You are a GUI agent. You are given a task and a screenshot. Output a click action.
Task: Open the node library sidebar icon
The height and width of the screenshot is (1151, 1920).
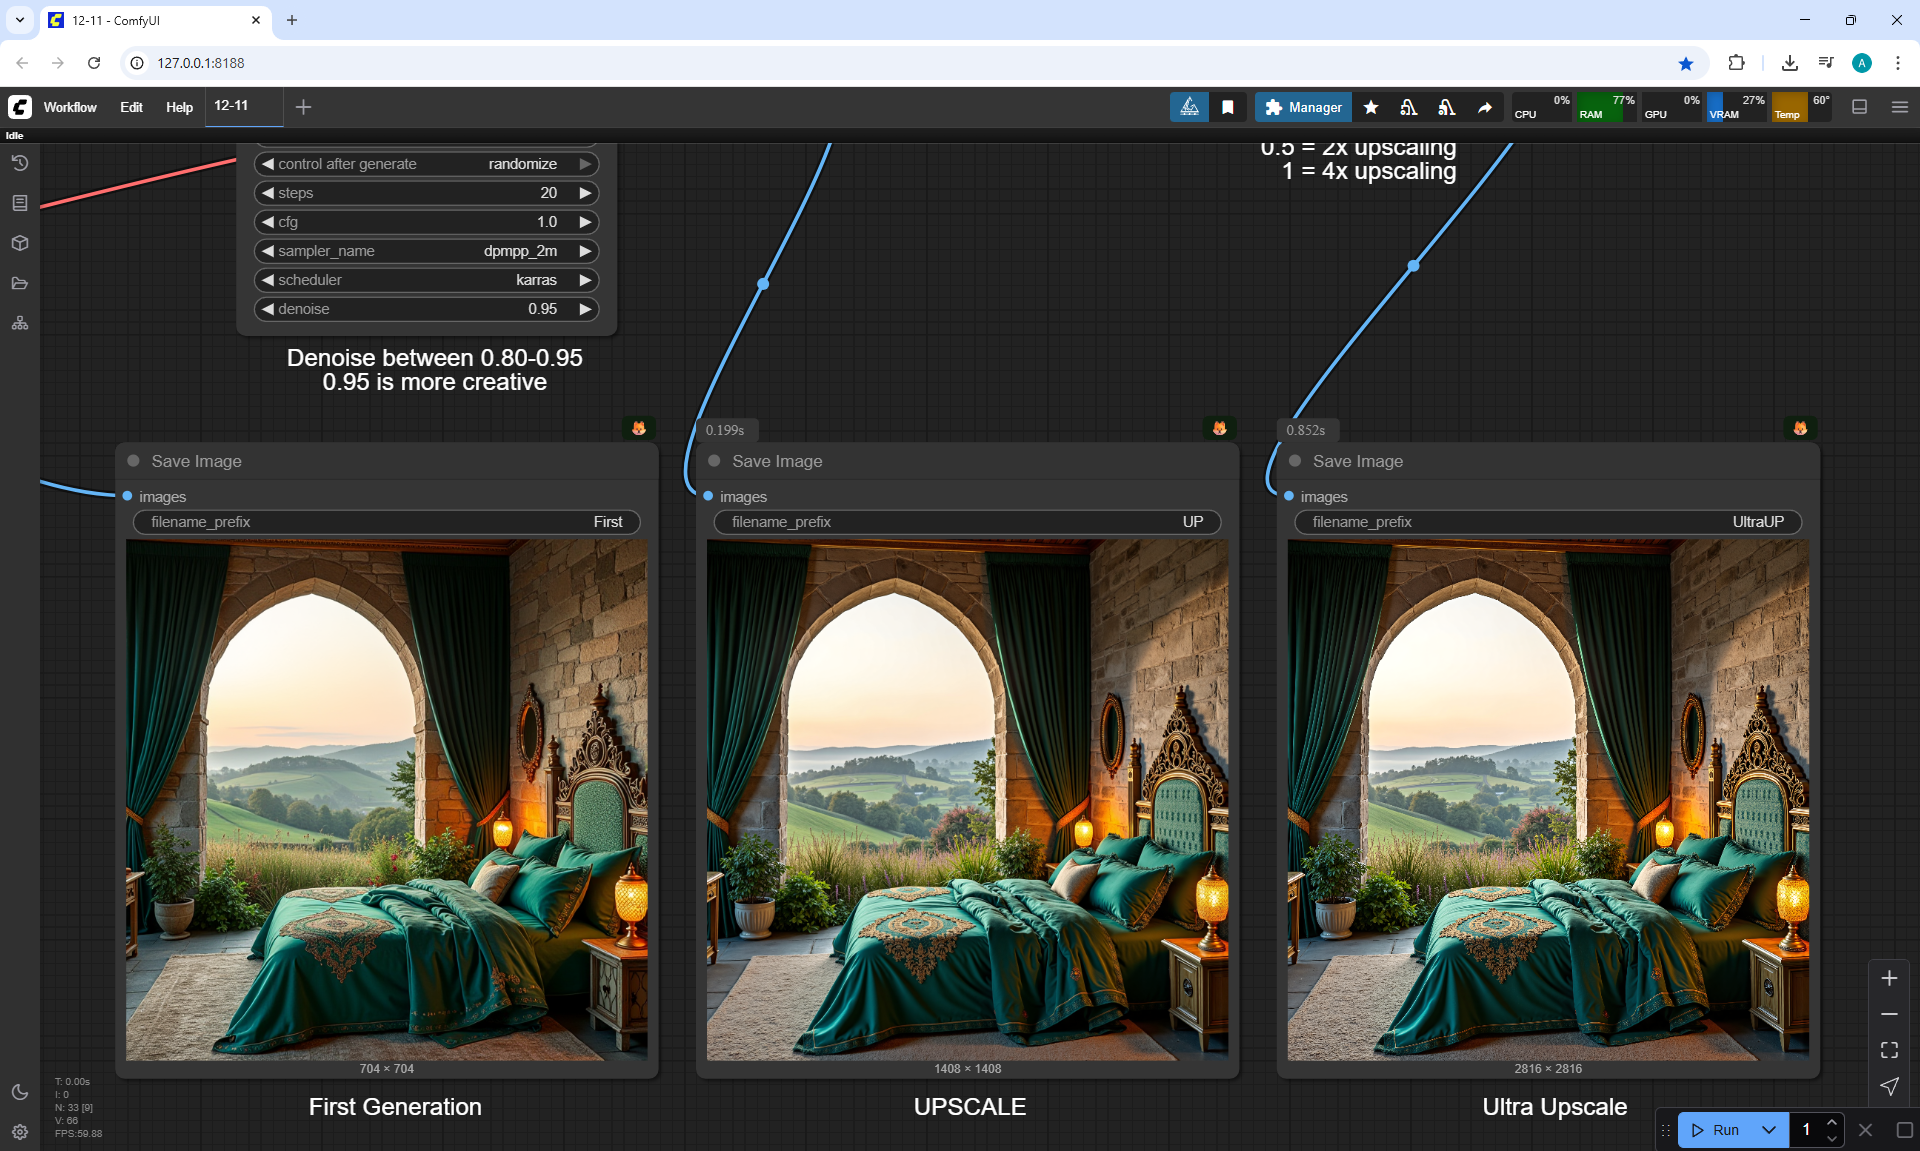[20, 203]
